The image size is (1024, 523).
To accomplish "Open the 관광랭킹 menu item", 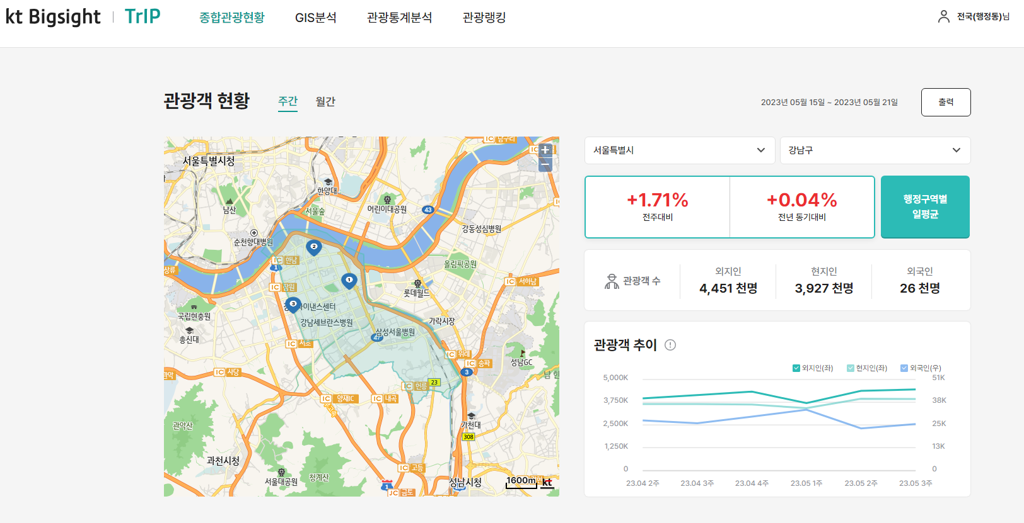I will pos(485,18).
